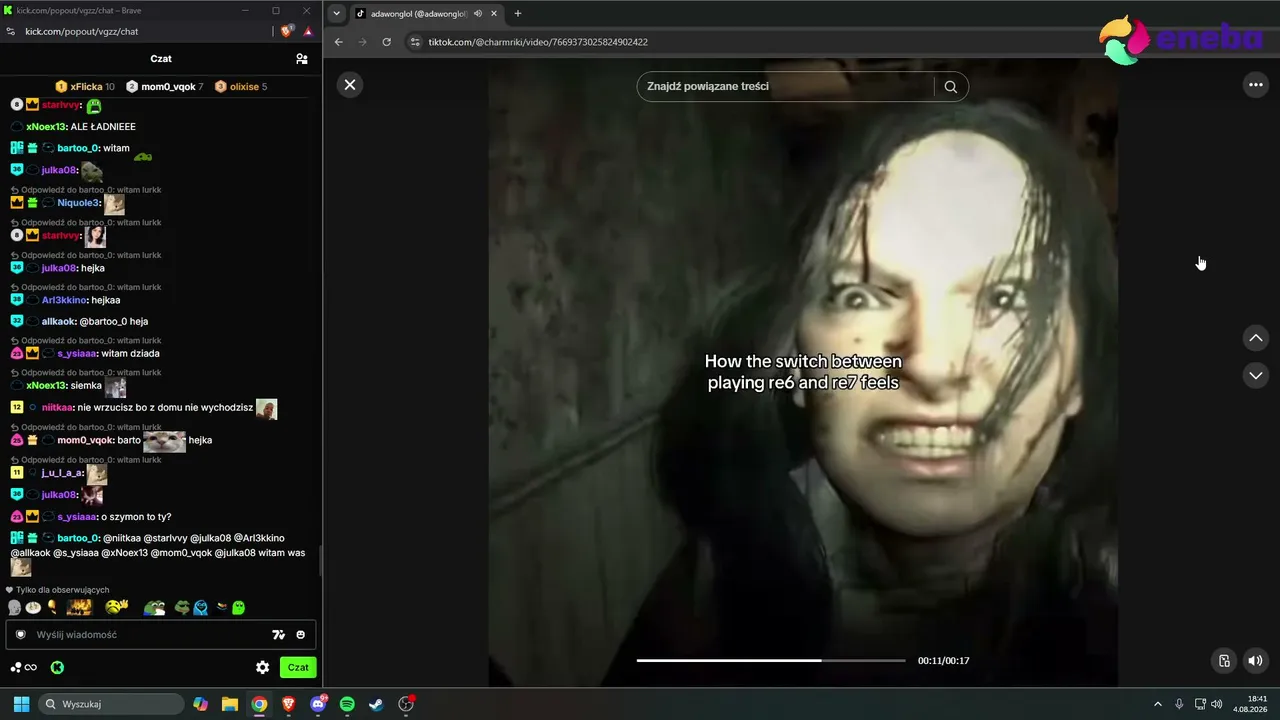
Task: Open system volume in the tray
Action: [1217, 704]
